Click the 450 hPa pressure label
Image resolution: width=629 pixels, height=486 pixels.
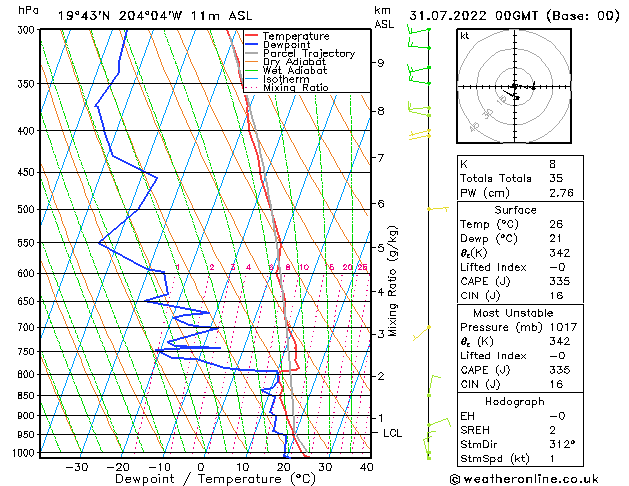click(28, 172)
